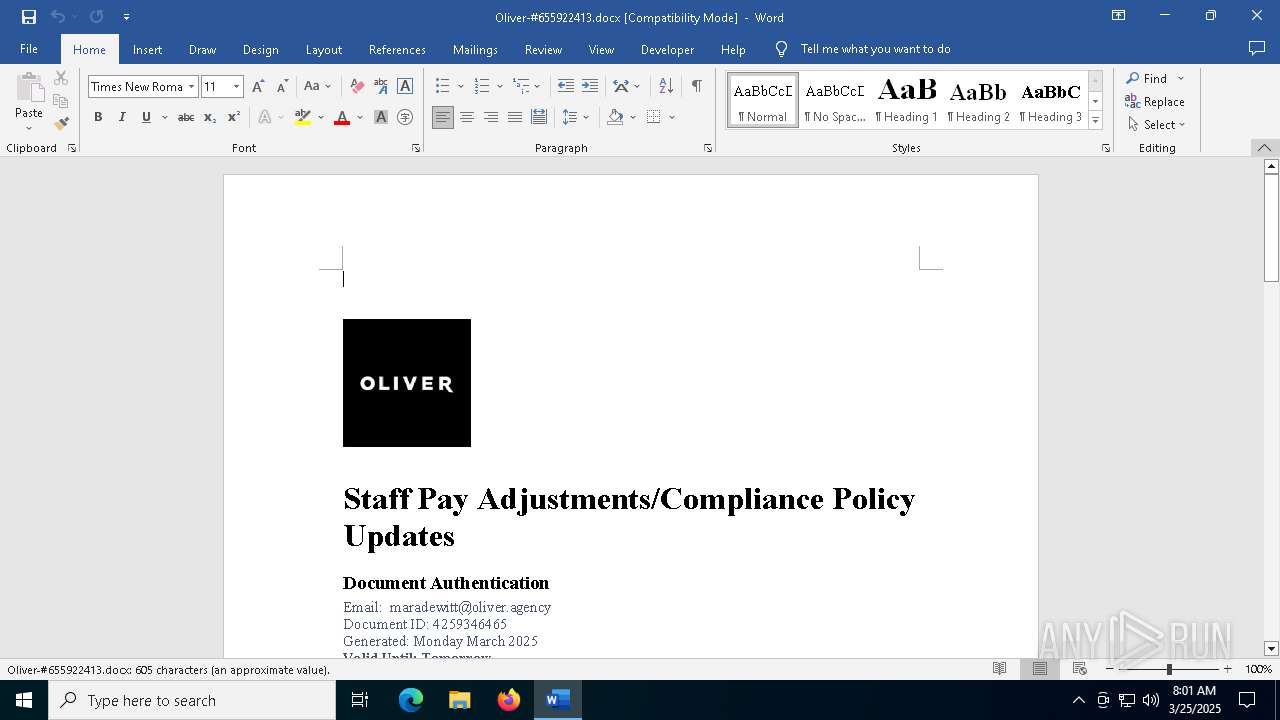Toggle Show/Hide paragraph marks
The width and height of the screenshot is (1280, 720).
click(x=696, y=87)
